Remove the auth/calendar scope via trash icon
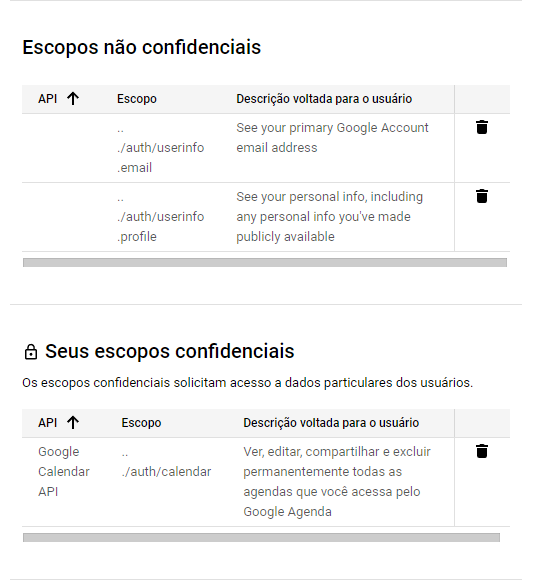This screenshot has height=588, width=536. coord(482,452)
